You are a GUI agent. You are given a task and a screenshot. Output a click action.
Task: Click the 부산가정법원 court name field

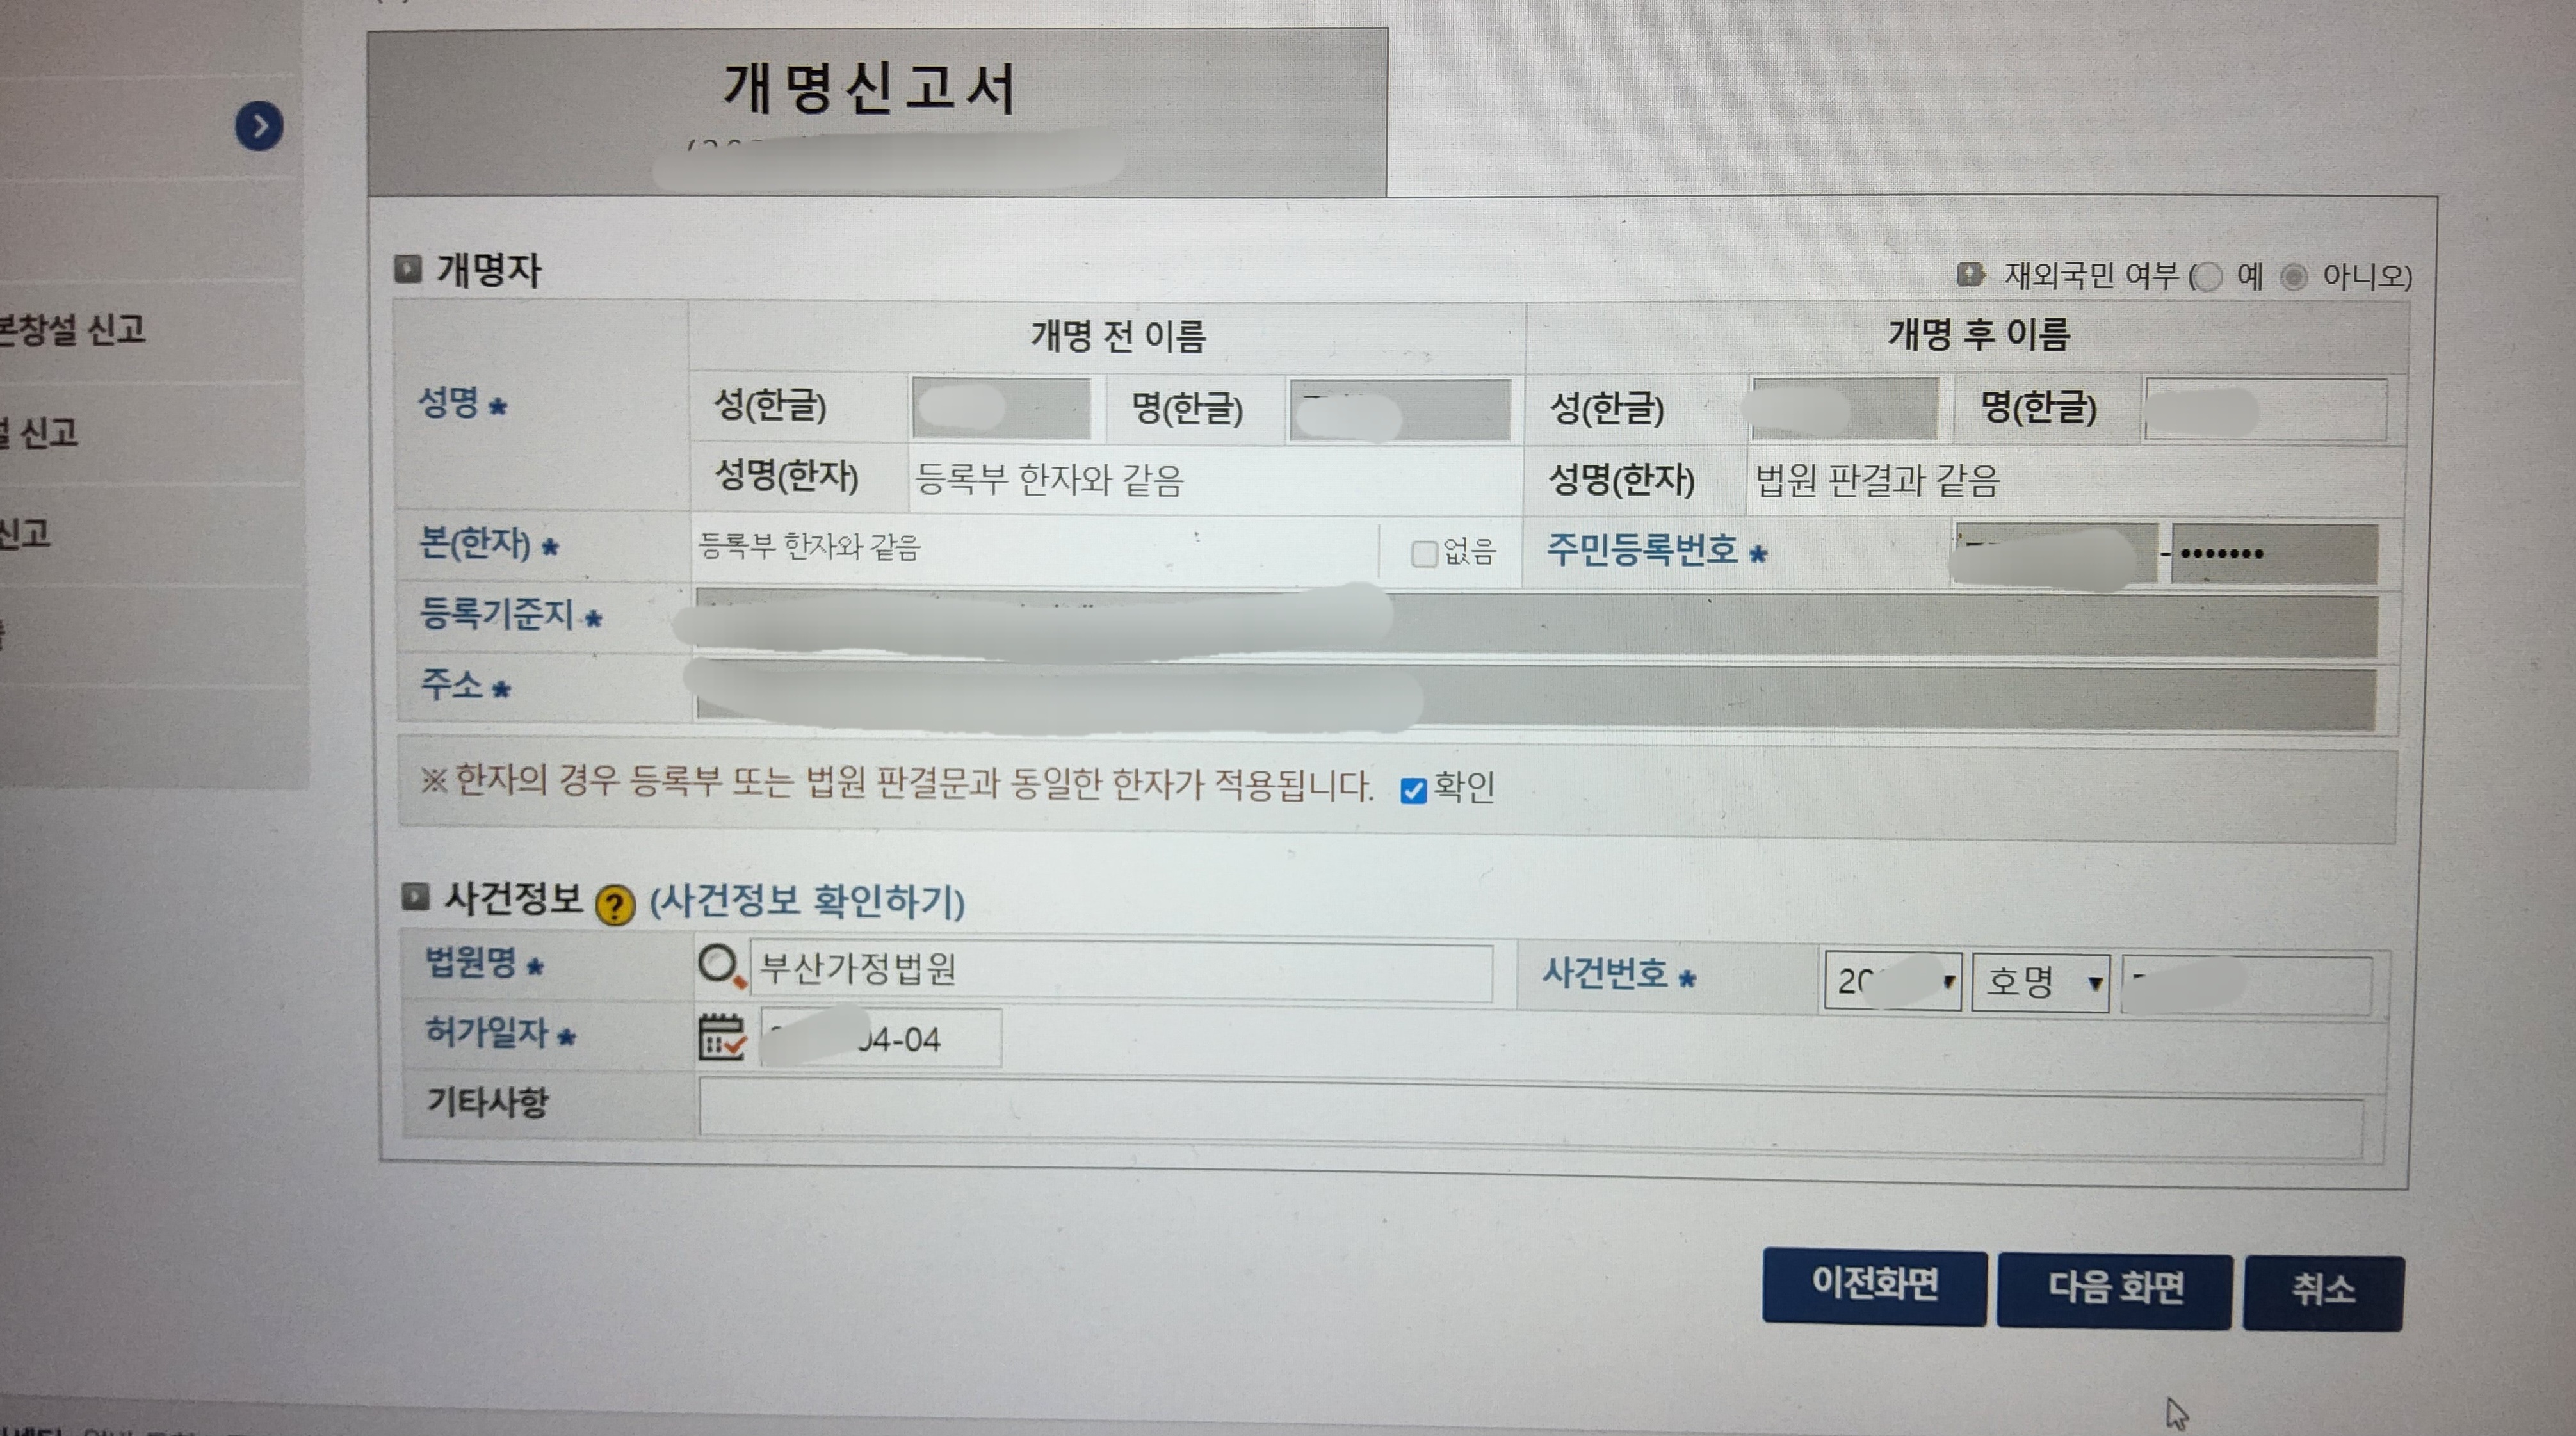[x=1121, y=970]
